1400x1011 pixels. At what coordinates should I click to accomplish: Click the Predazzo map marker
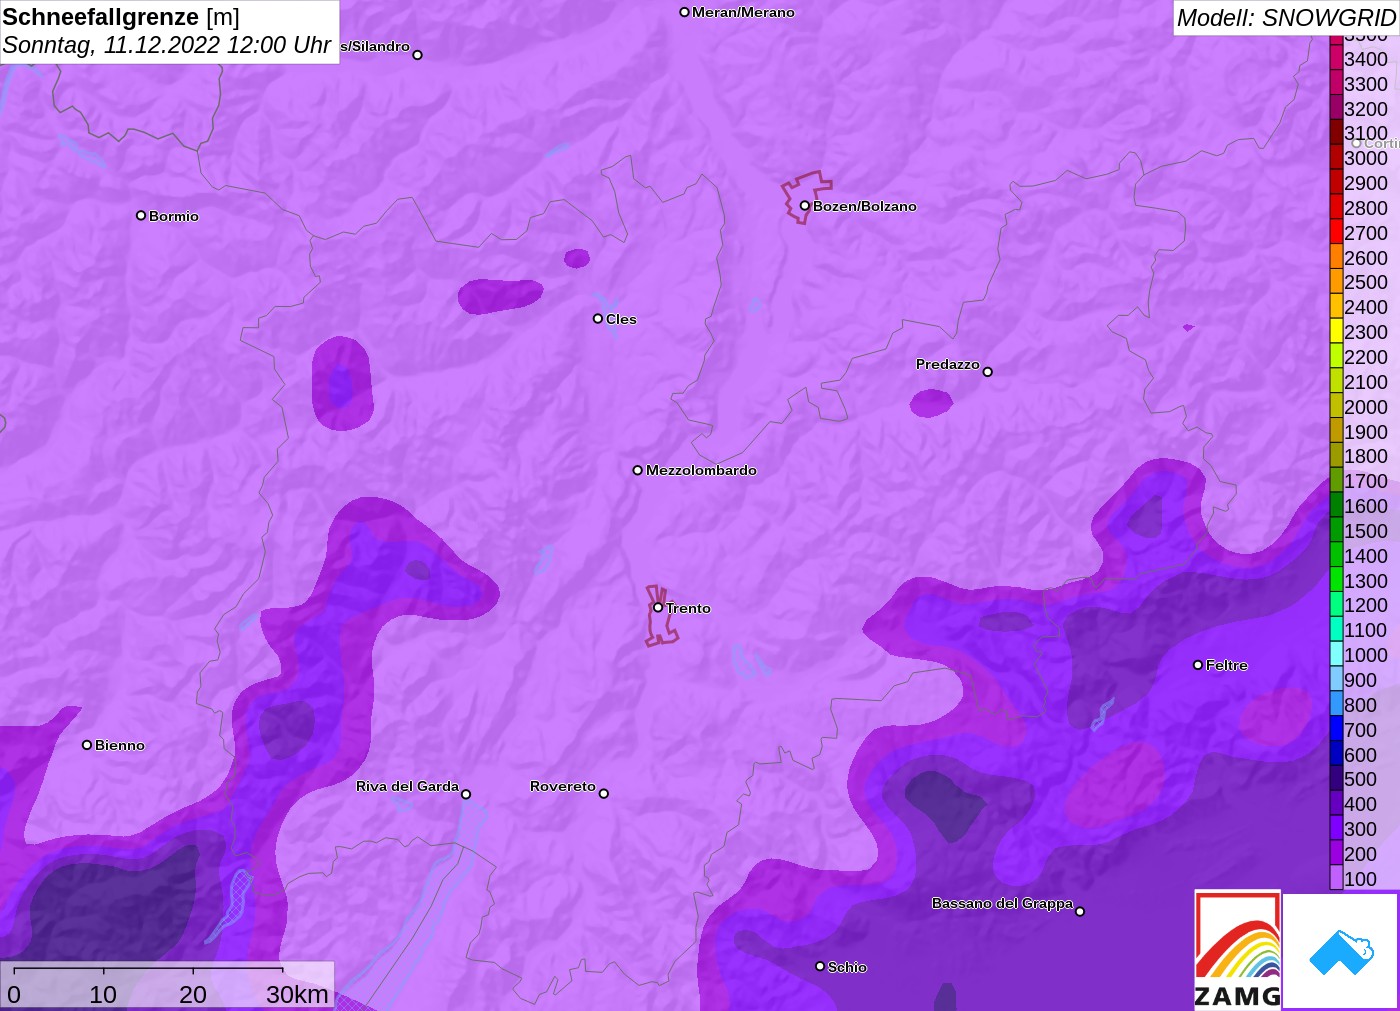pos(987,372)
